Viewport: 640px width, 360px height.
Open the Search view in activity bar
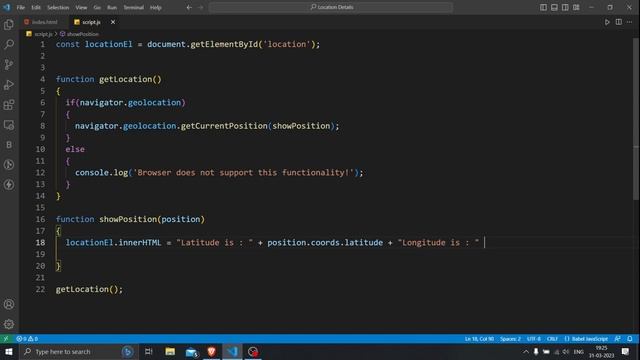click(9, 44)
